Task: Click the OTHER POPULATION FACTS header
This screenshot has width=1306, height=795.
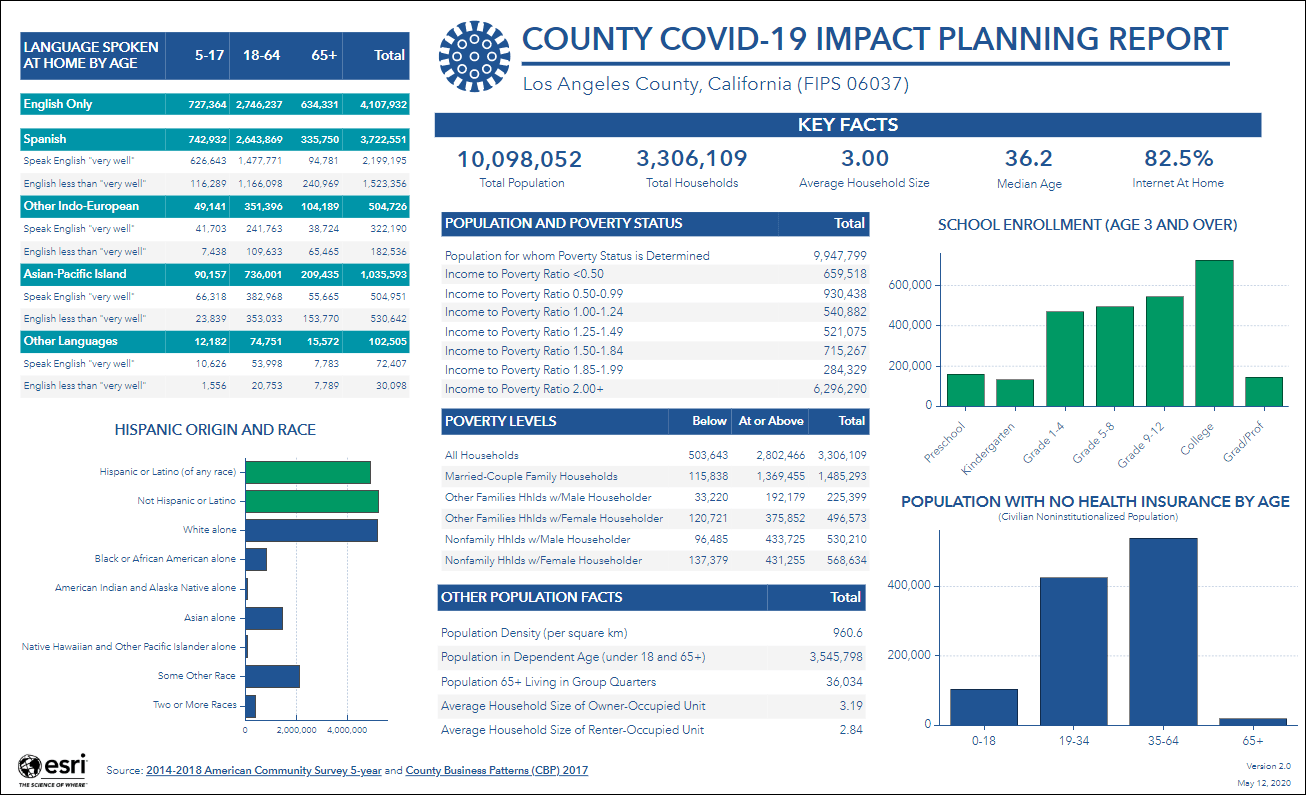Action: 532,597
